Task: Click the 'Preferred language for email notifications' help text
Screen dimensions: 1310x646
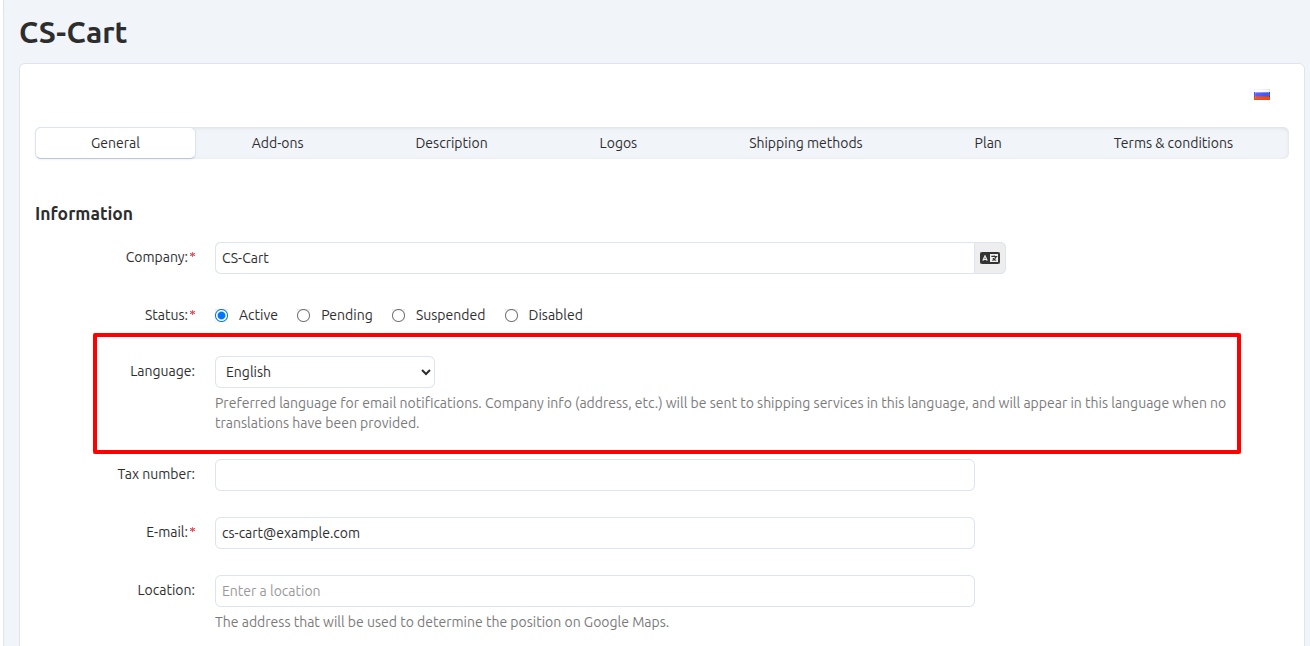Action: (720, 413)
